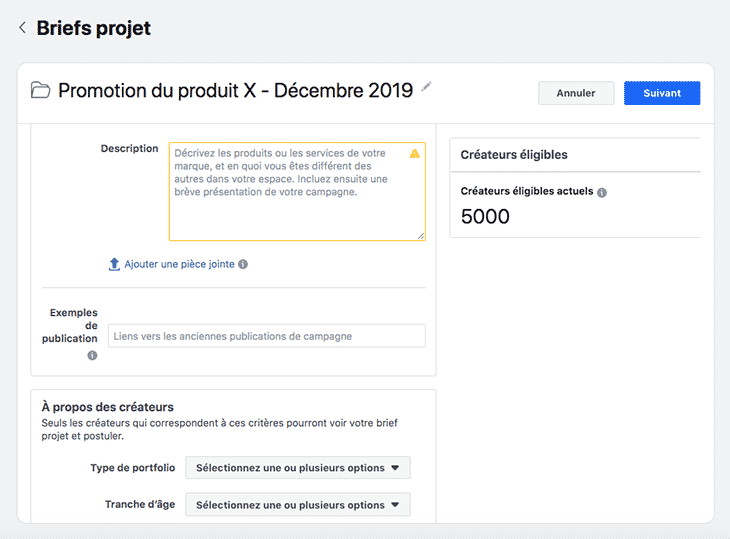
Task: Click the pencil icon to edit project name
Action: [427, 88]
